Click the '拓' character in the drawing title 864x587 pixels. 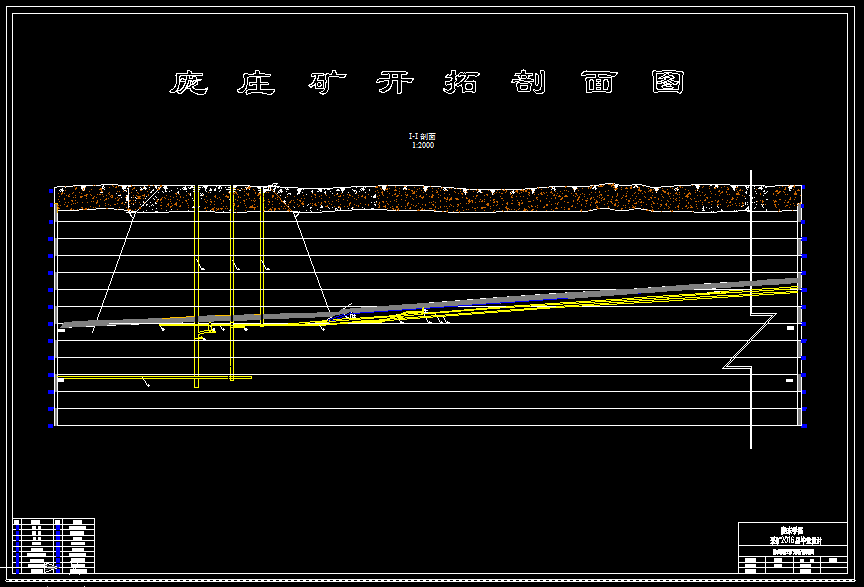[462, 83]
